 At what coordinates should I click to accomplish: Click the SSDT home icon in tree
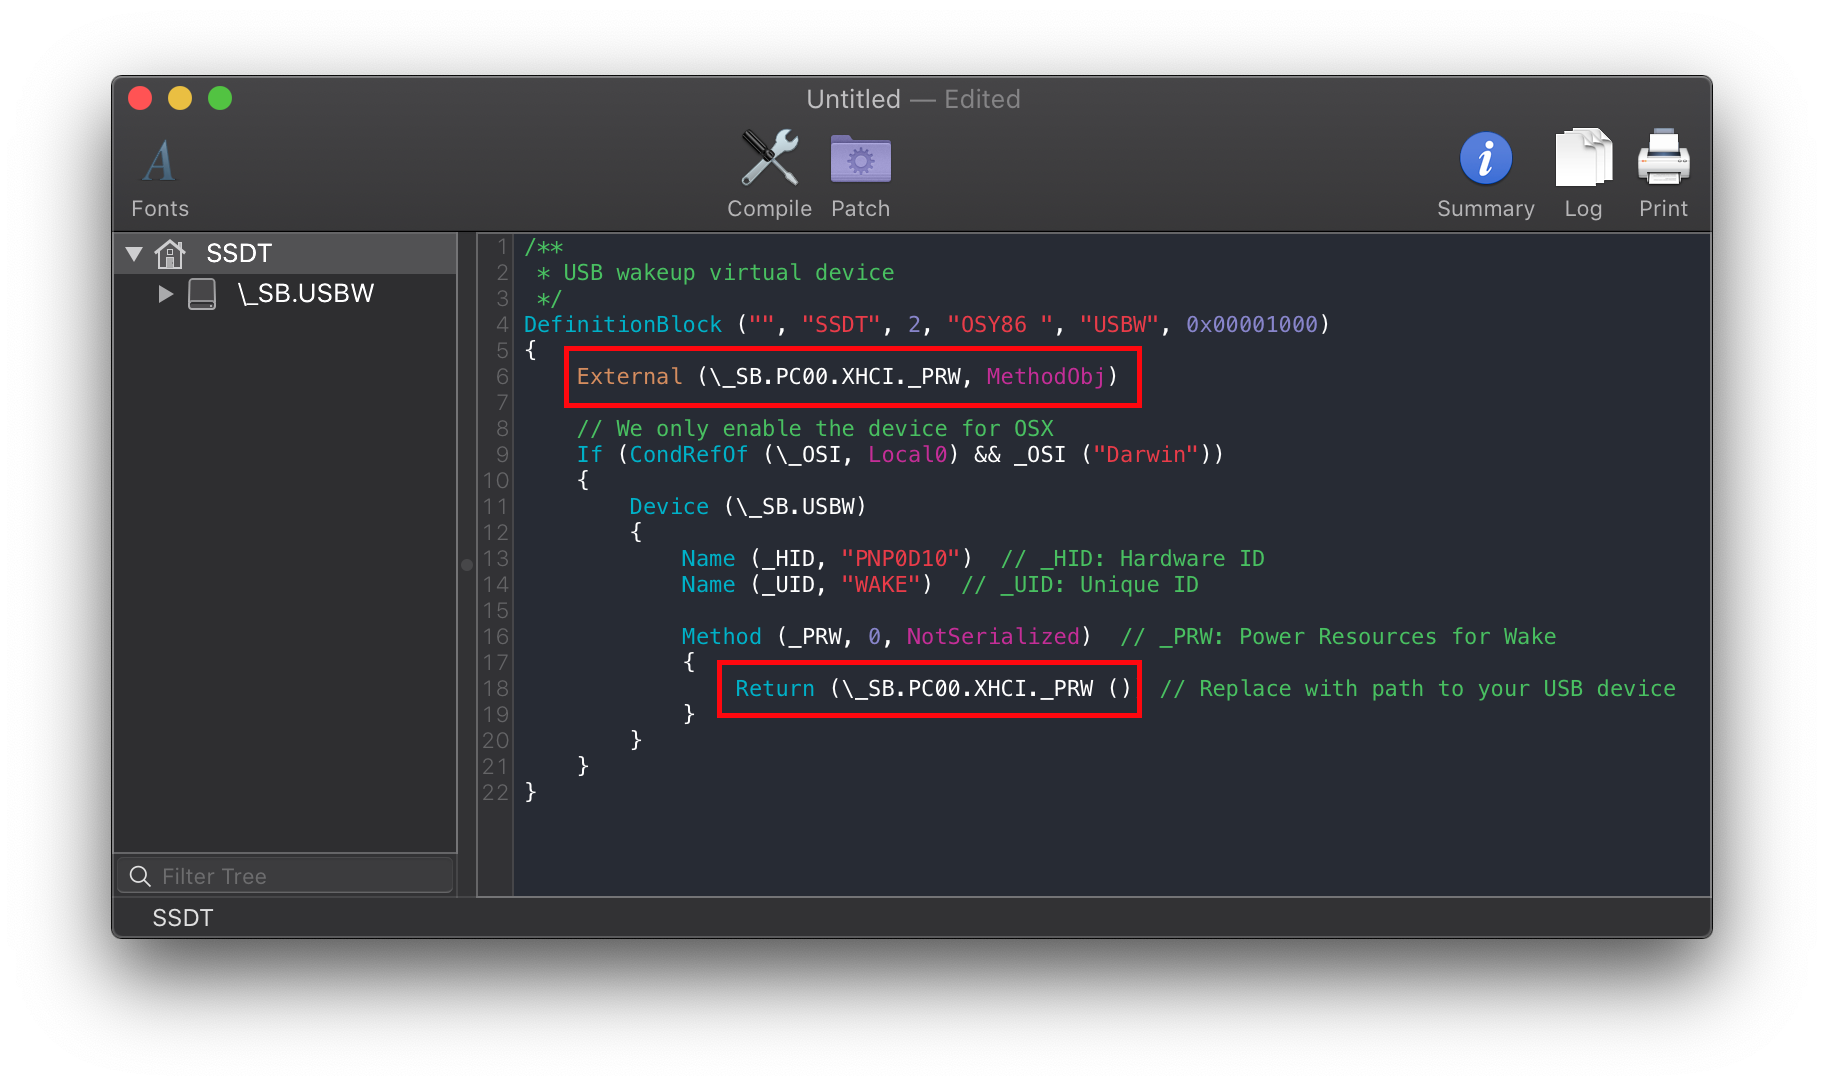click(170, 254)
